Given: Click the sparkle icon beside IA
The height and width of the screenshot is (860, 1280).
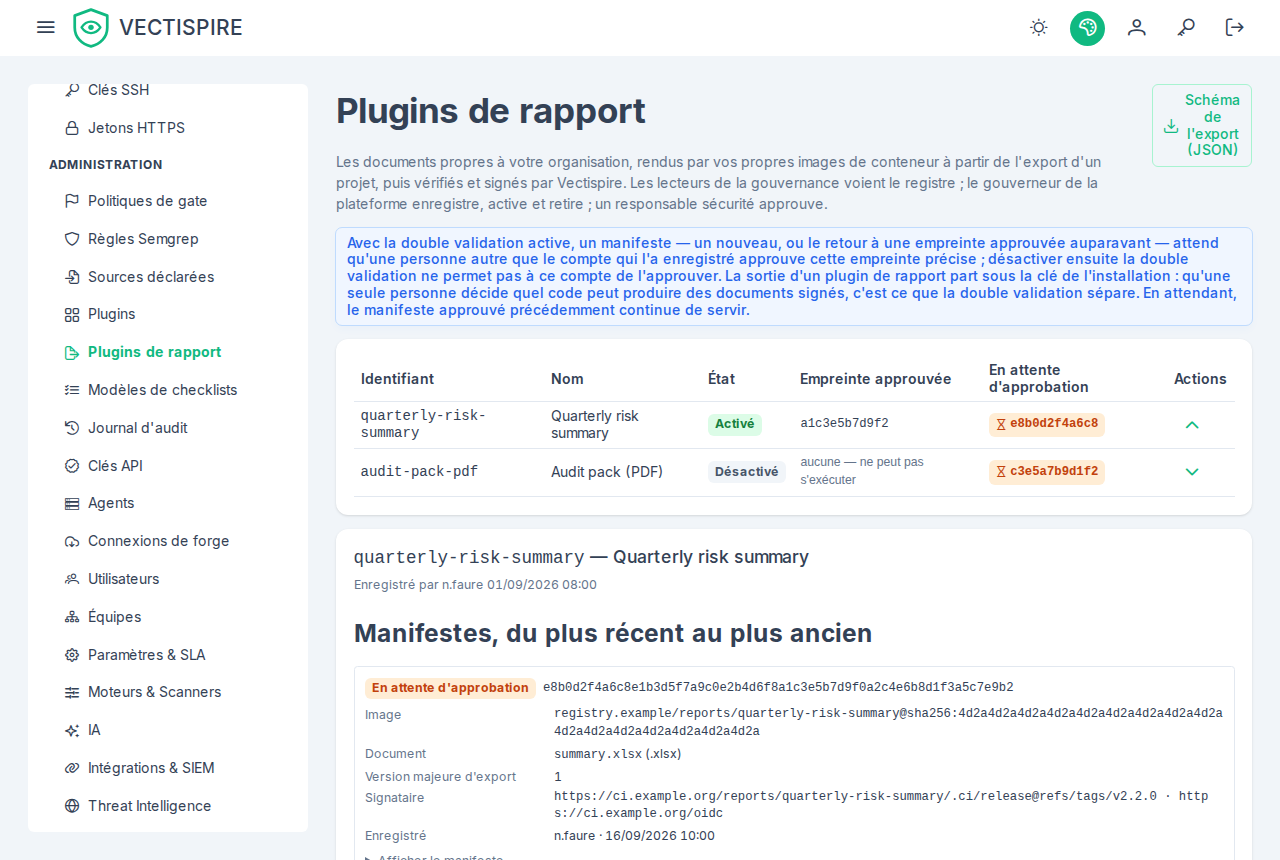Looking at the screenshot, I should tap(72, 730).
